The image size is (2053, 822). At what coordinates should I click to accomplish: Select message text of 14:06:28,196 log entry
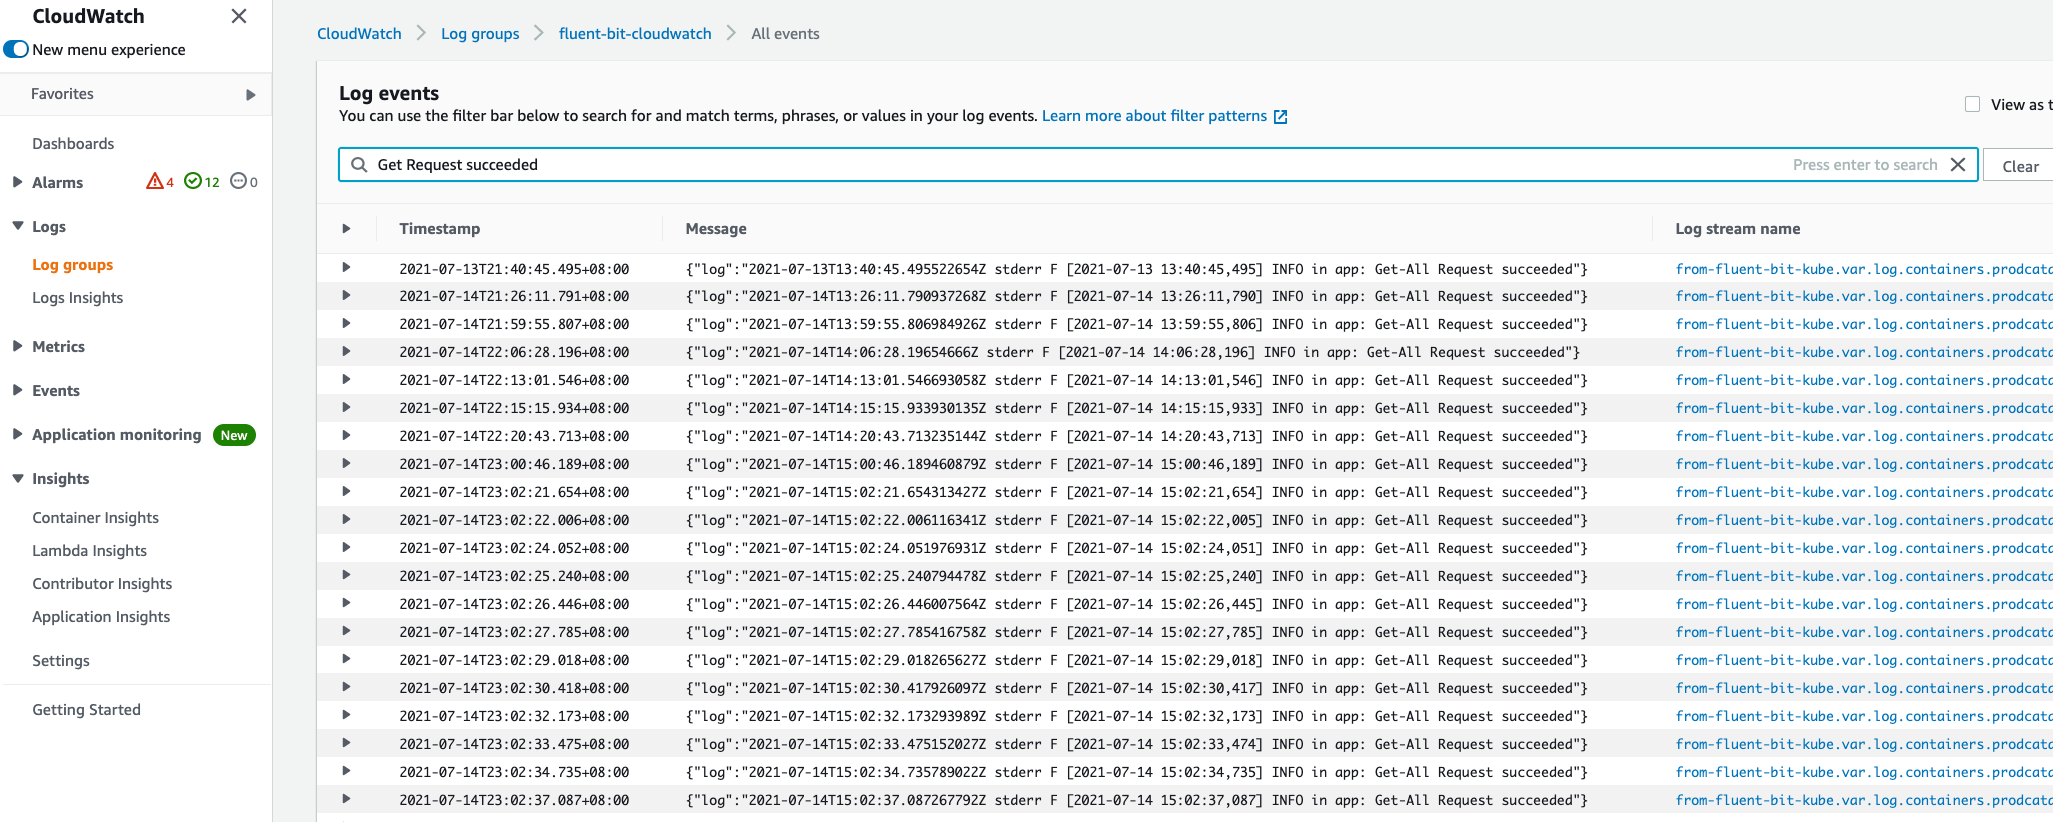click(1133, 353)
